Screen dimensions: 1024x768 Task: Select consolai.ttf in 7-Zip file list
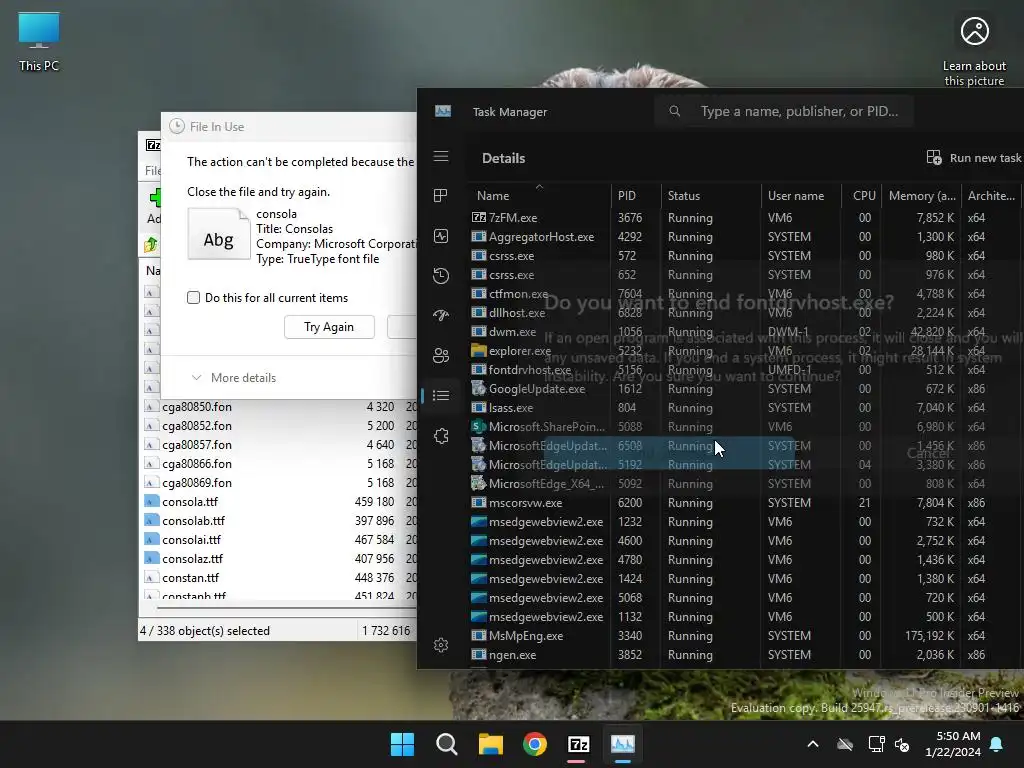(280, 539)
